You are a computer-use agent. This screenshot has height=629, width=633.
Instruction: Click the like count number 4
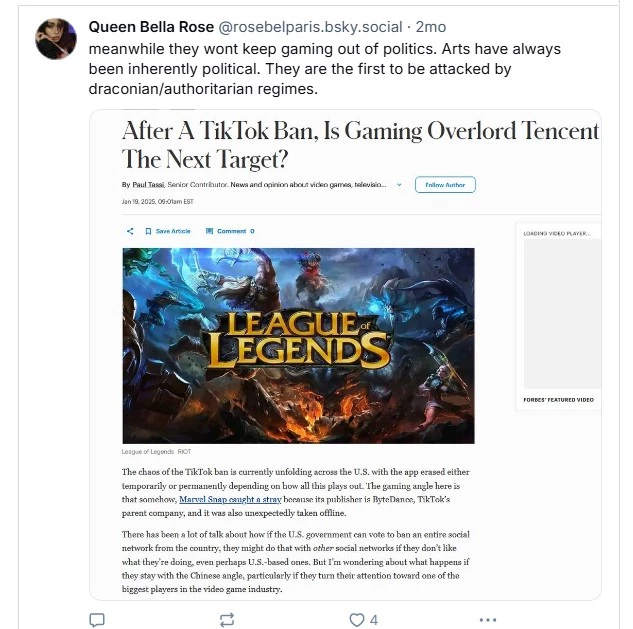point(374,620)
